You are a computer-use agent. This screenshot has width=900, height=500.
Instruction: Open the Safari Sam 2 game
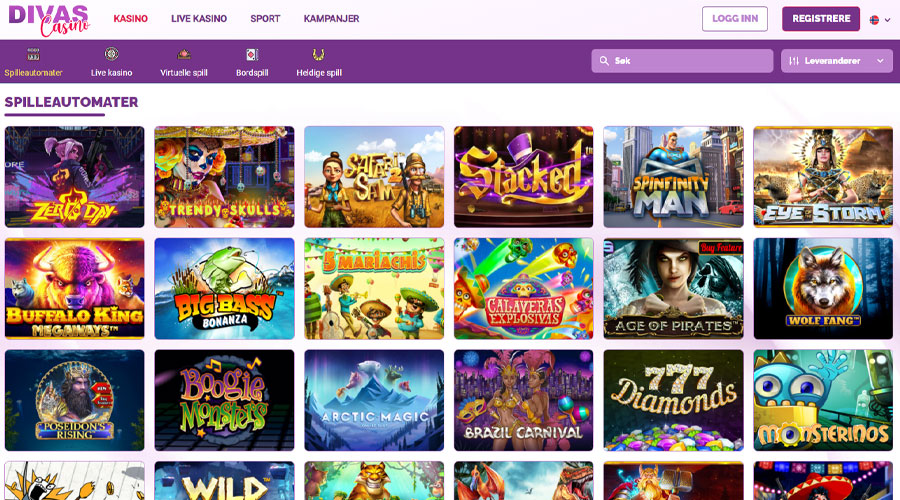(x=374, y=177)
